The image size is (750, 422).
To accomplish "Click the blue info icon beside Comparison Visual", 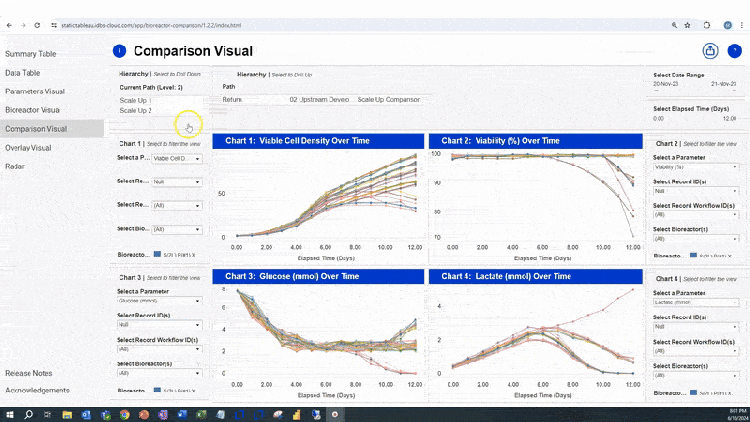I will [x=119, y=51].
